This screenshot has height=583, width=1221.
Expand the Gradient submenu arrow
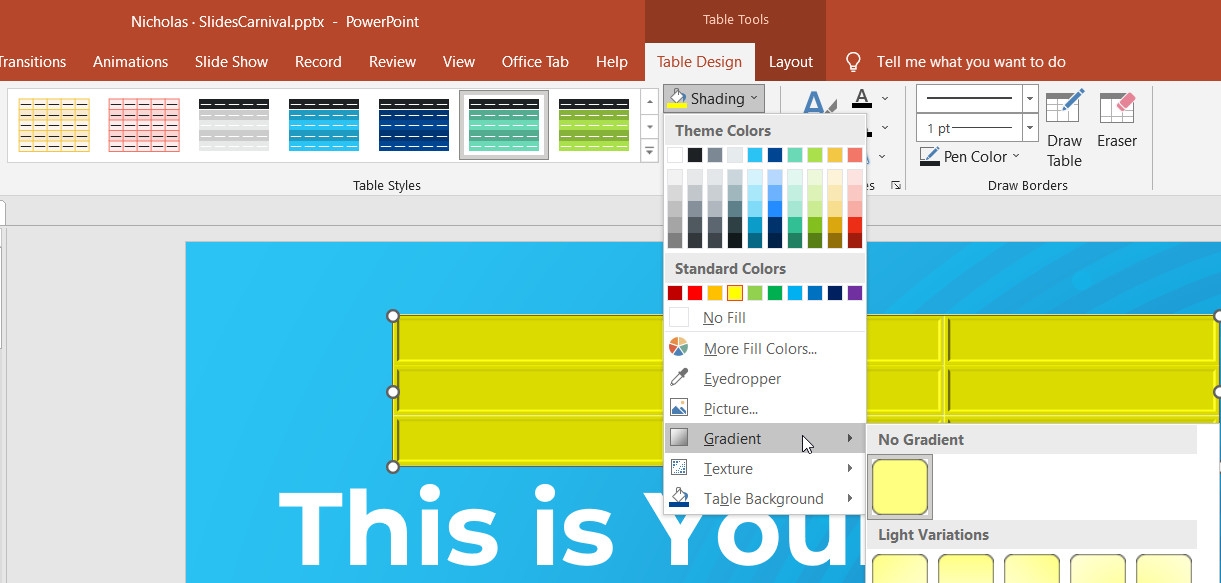point(850,438)
